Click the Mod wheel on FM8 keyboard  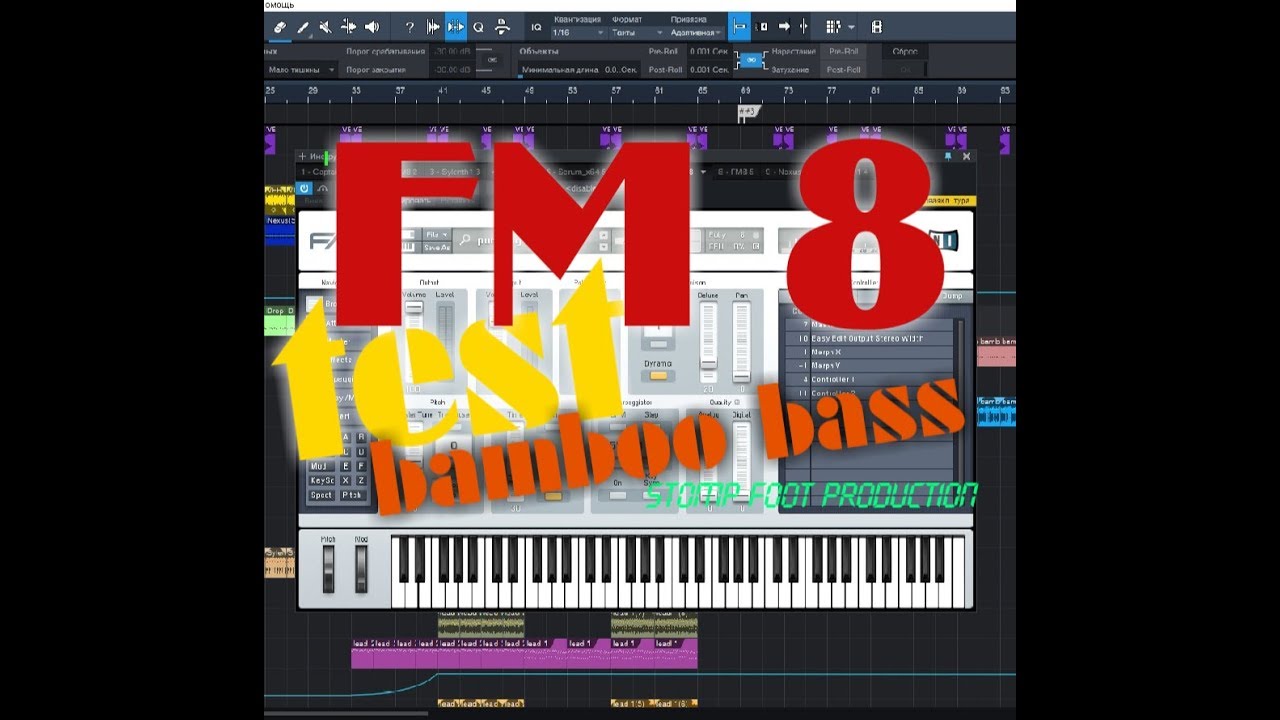coord(361,569)
